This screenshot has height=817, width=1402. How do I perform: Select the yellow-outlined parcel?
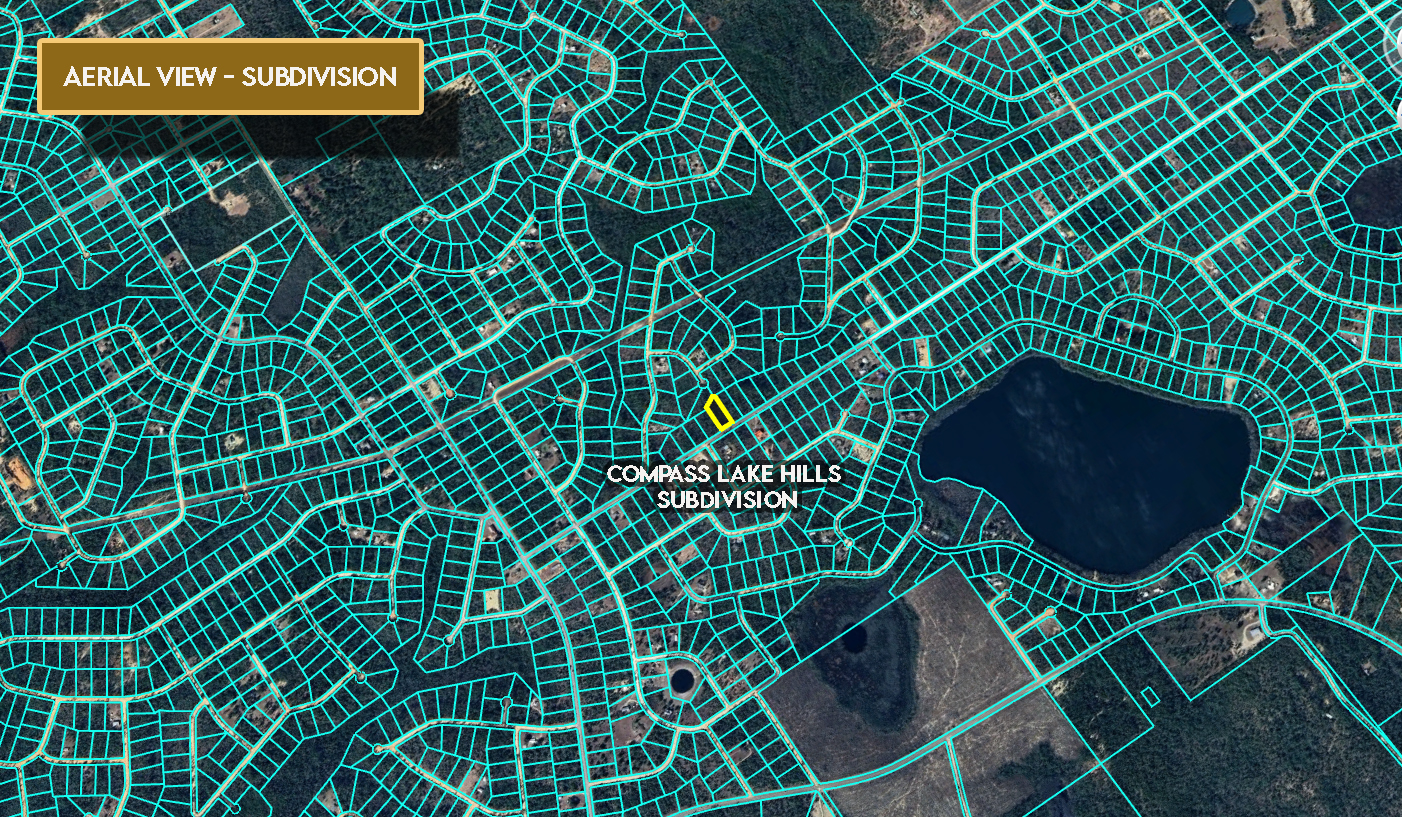[x=719, y=412]
